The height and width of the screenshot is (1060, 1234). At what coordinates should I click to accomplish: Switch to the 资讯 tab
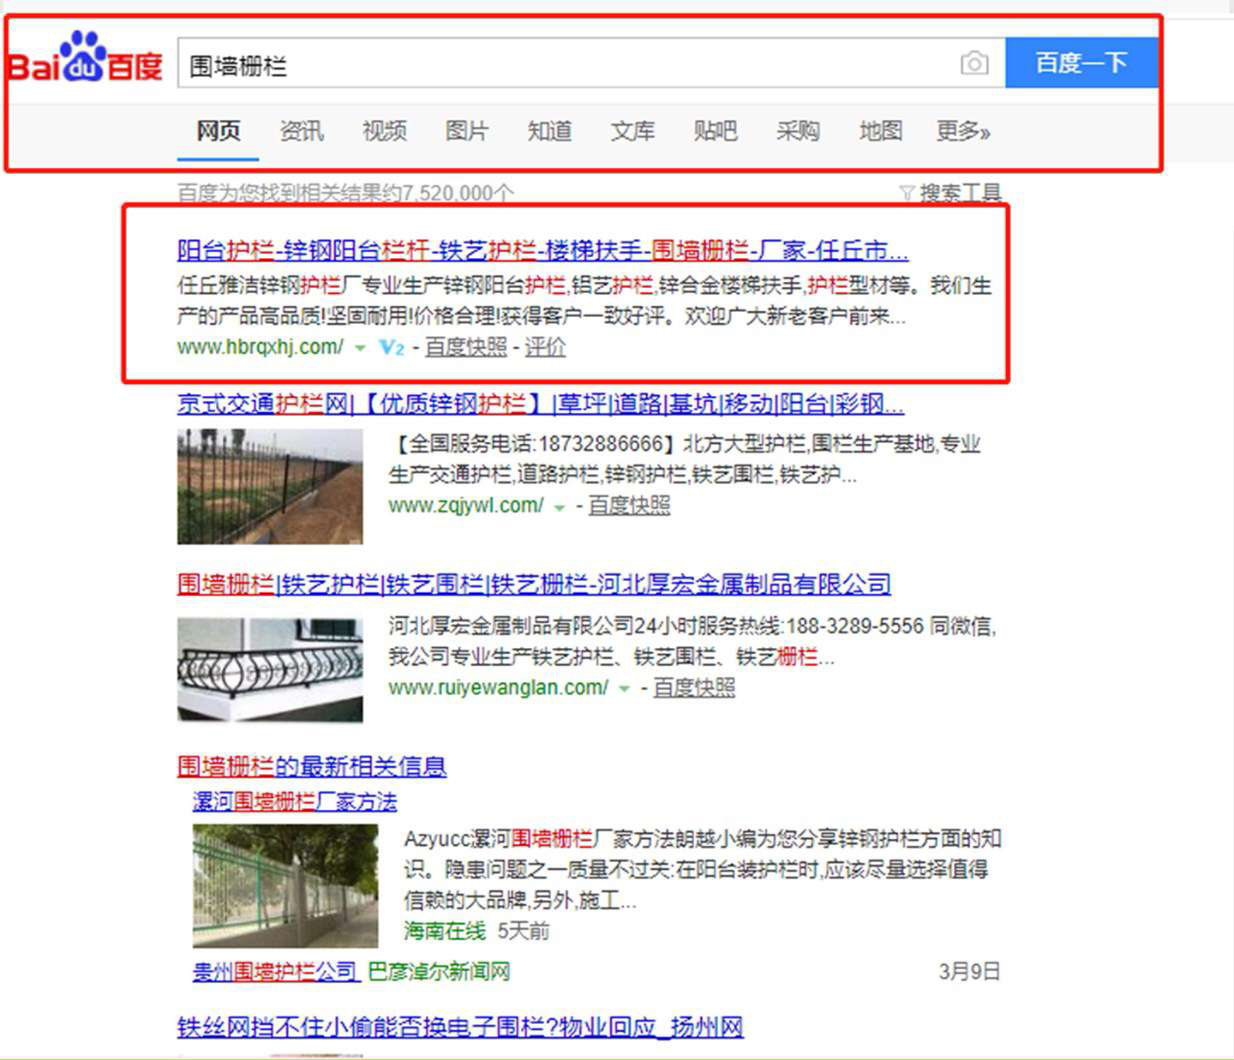click(301, 131)
